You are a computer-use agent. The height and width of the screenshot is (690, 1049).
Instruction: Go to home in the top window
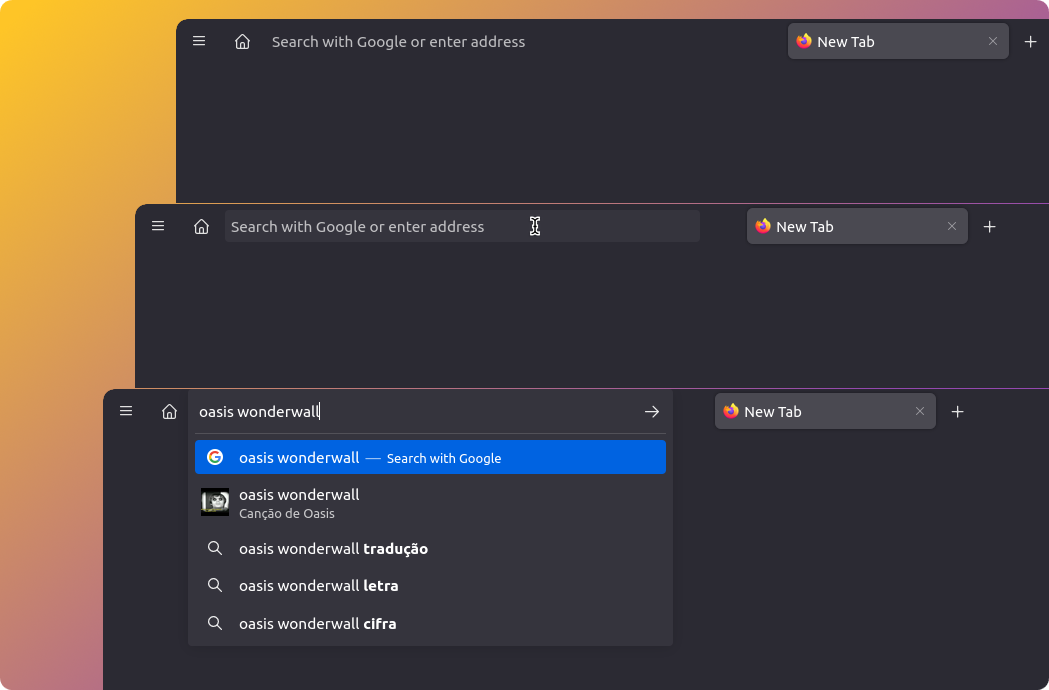tap(242, 41)
